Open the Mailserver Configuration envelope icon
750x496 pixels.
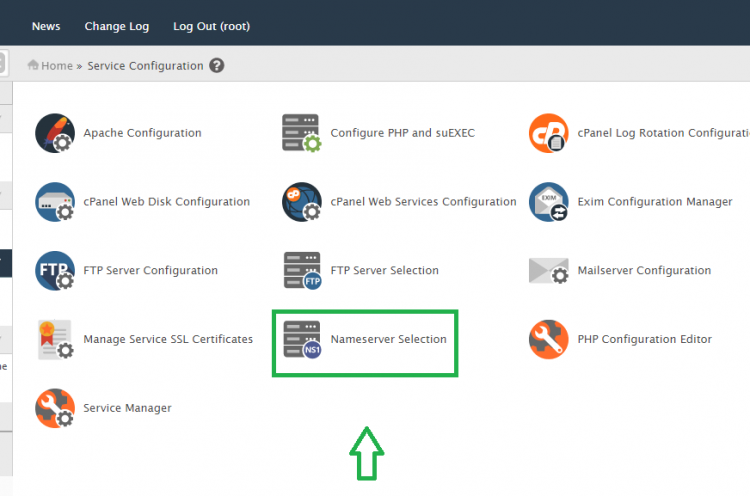[549, 271]
